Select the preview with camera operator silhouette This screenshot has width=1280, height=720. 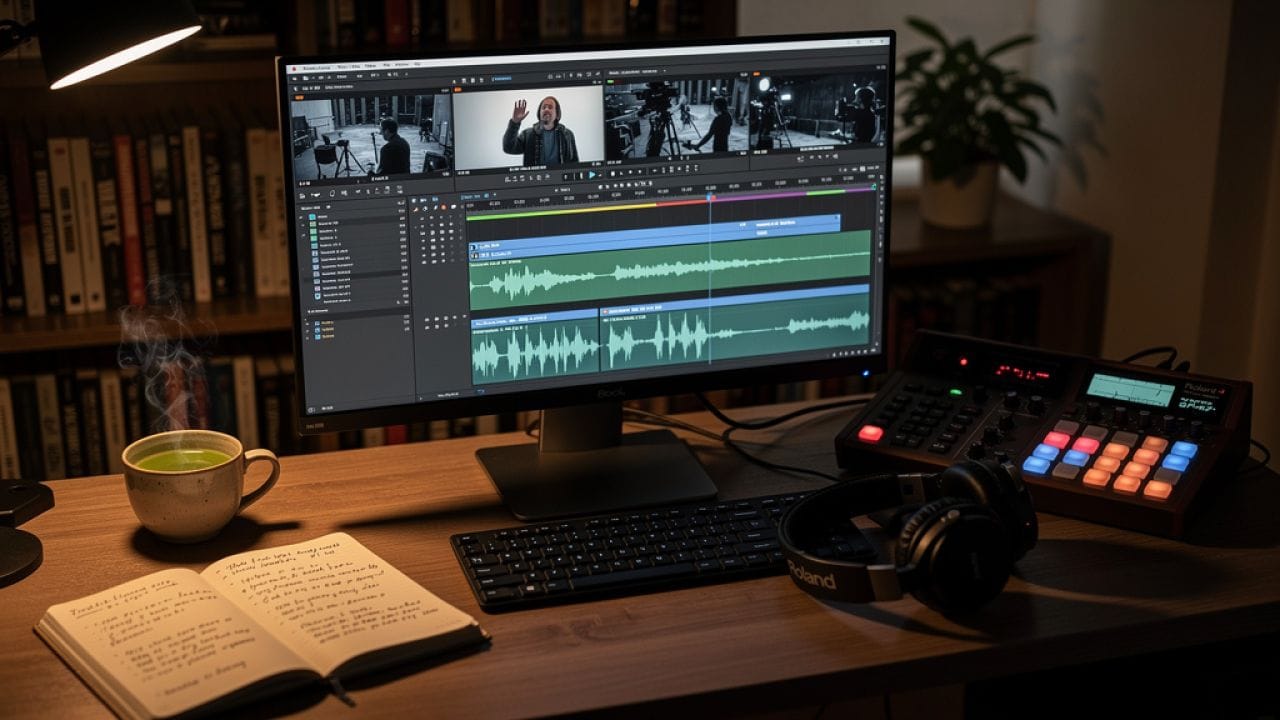(676, 118)
